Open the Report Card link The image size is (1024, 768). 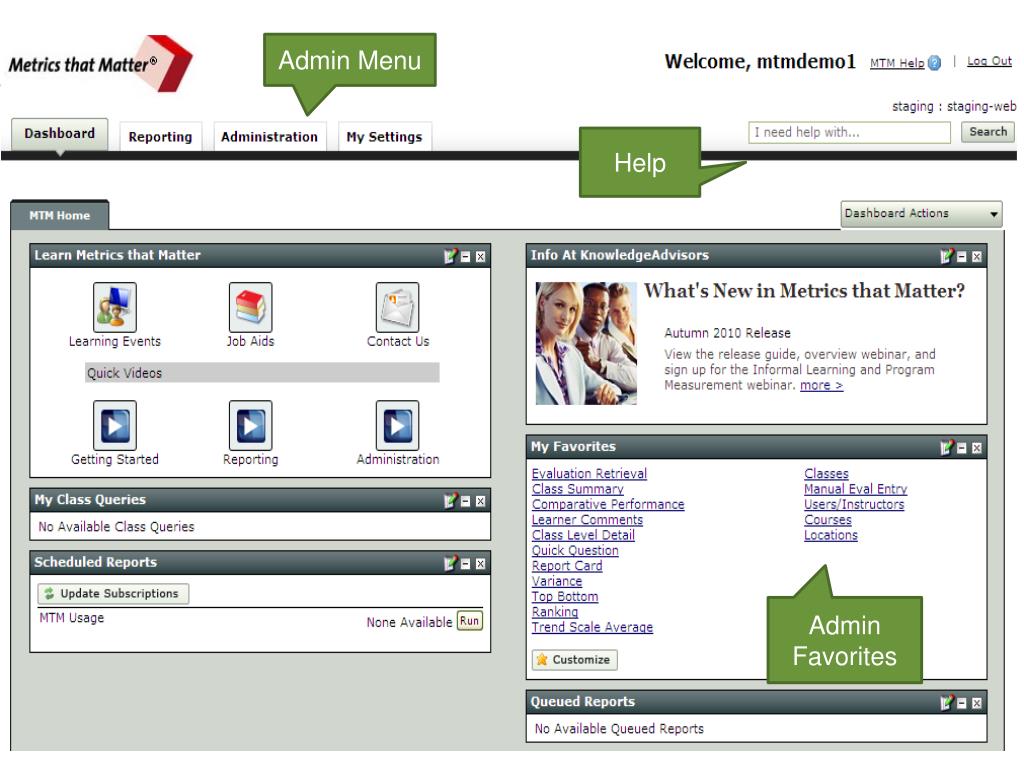pyautogui.click(x=567, y=566)
